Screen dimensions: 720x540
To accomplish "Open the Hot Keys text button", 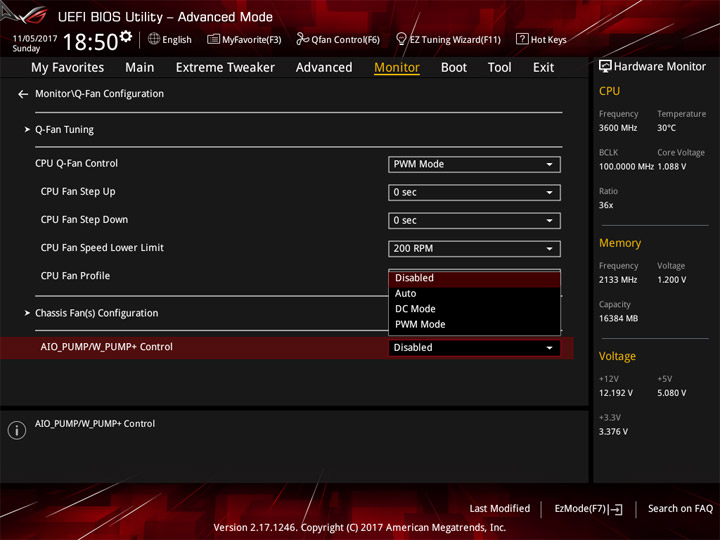I will (x=549, y=40).
